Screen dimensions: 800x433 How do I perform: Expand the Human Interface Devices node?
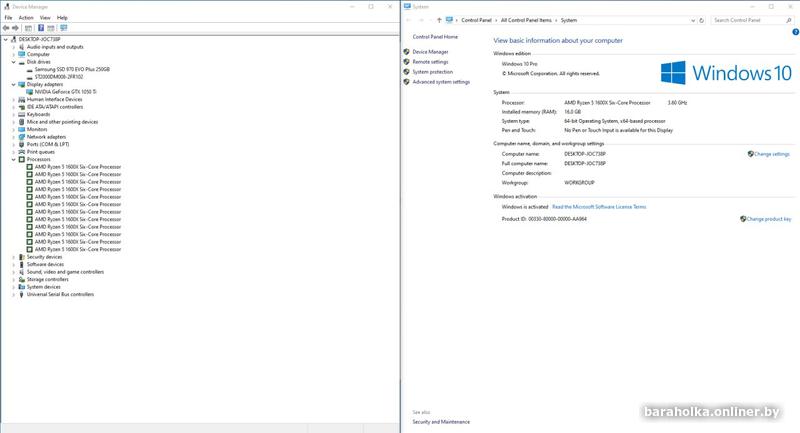[x=14, y=99]
